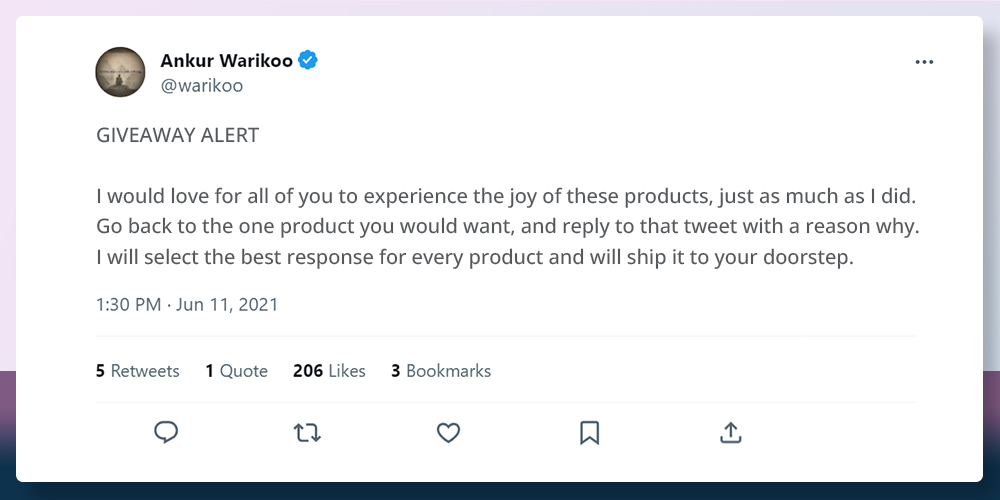The image size is (1000, 500).
Task: Open the three-dot more options menu
Action: pyautogui.click(x=924, y=62)
